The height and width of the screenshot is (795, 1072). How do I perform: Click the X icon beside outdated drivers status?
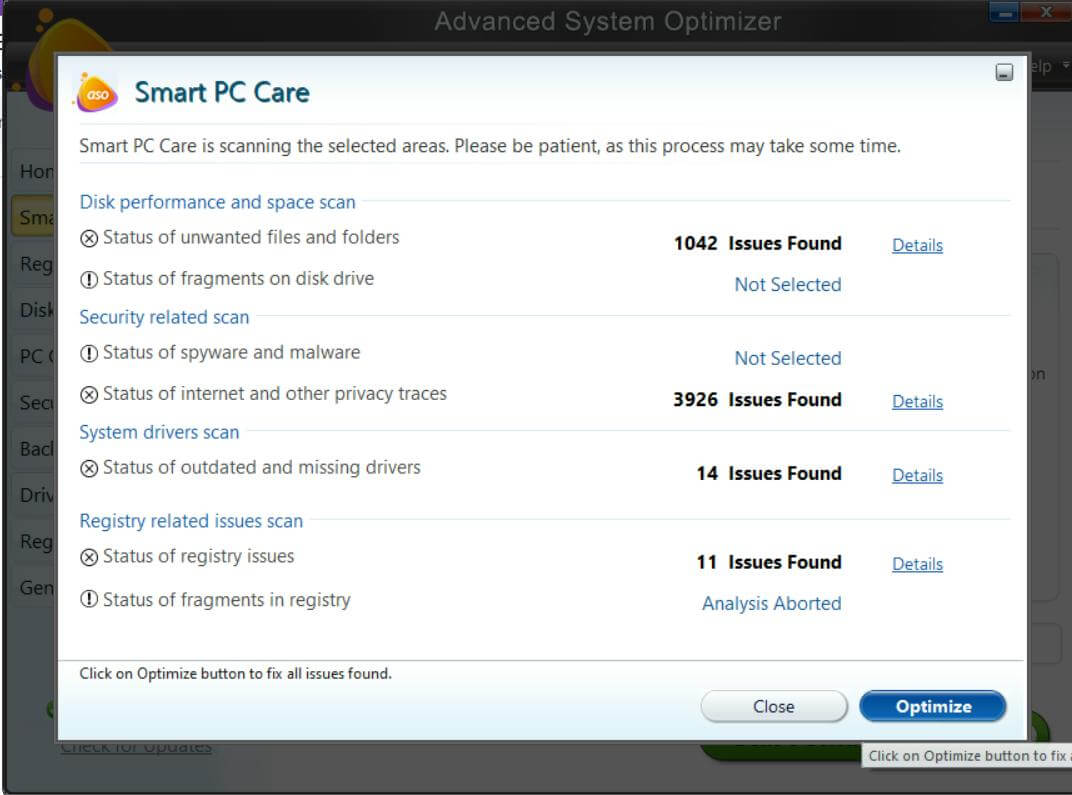(89, 468)
